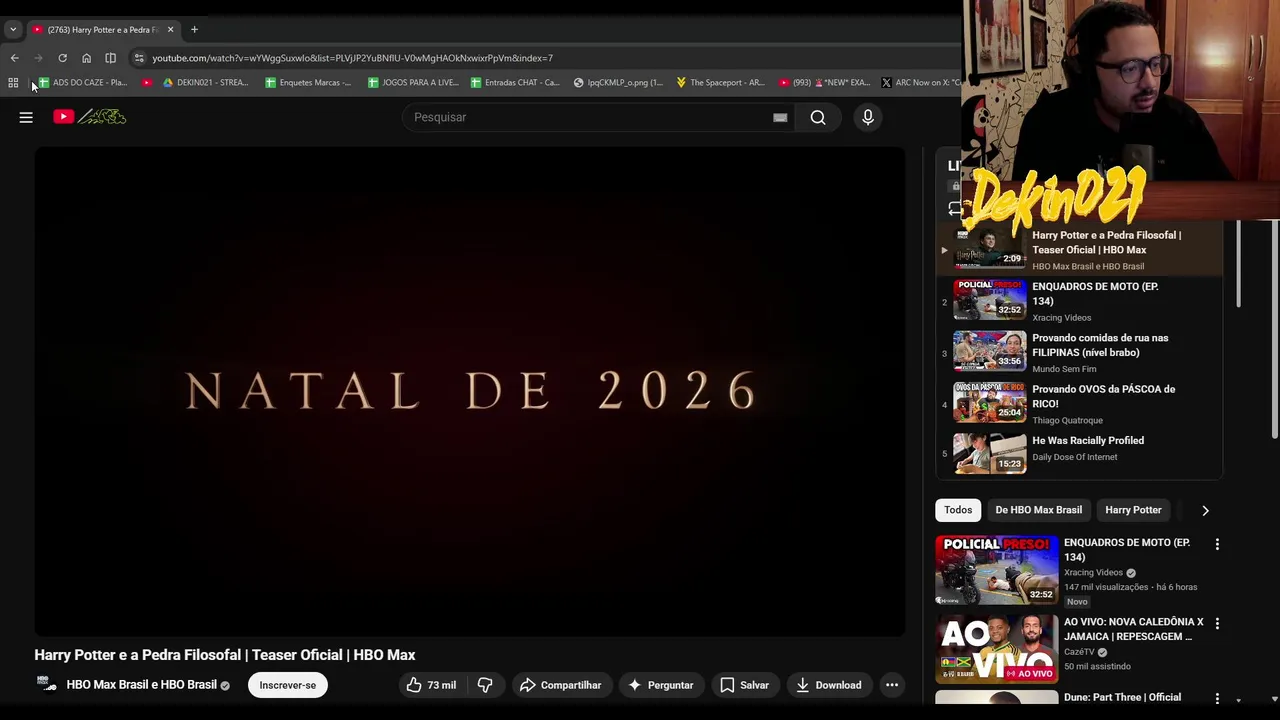This screenshot has width=1280, height=720.
Task: Play playlist item Provando comidas de rua nas FILIPINAS
Action: coord(1080,352)
